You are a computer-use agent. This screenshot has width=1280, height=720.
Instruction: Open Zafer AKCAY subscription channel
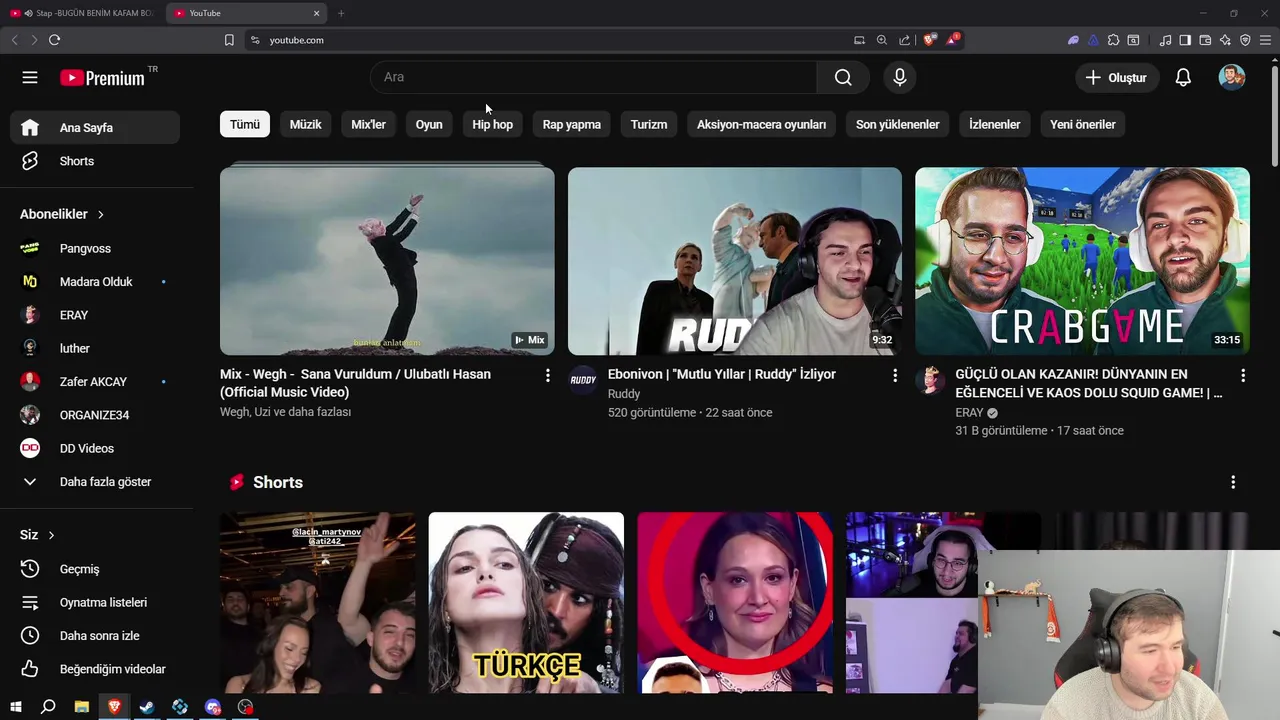click(x=95, y=382)
